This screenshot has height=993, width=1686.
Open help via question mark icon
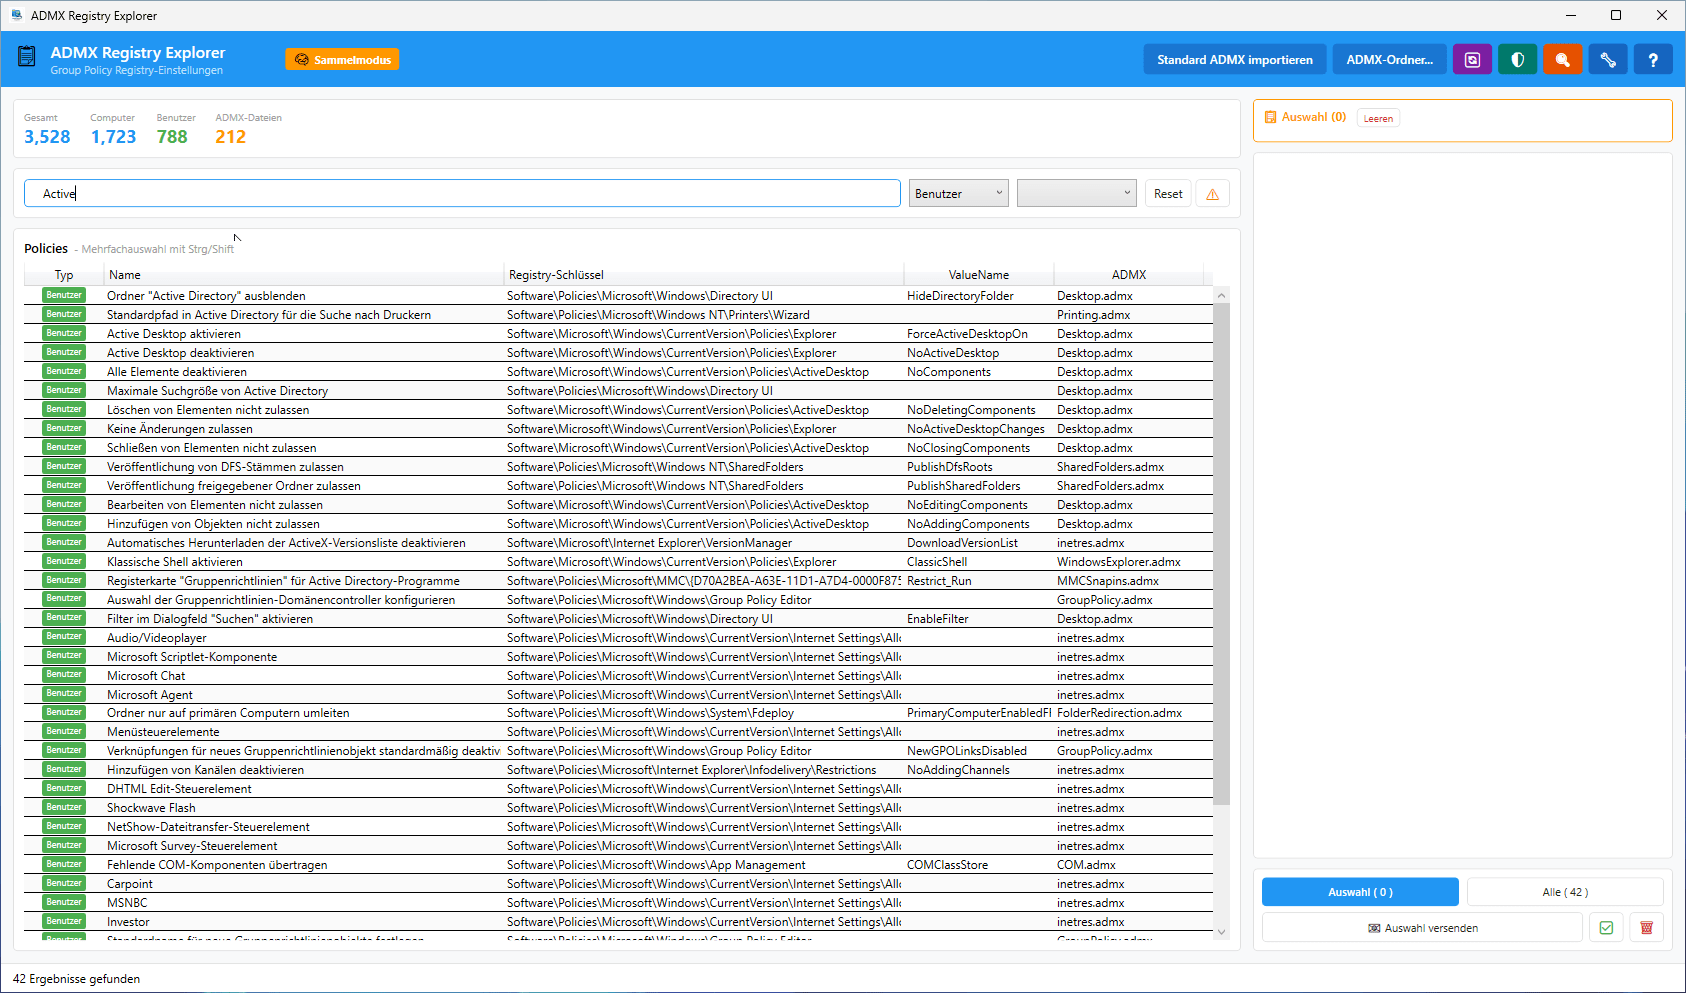[1653, 60]
